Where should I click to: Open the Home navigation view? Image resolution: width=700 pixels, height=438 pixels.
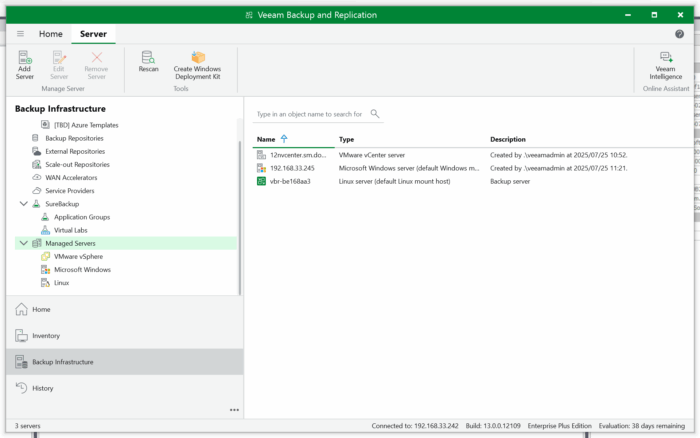point(125,309)
